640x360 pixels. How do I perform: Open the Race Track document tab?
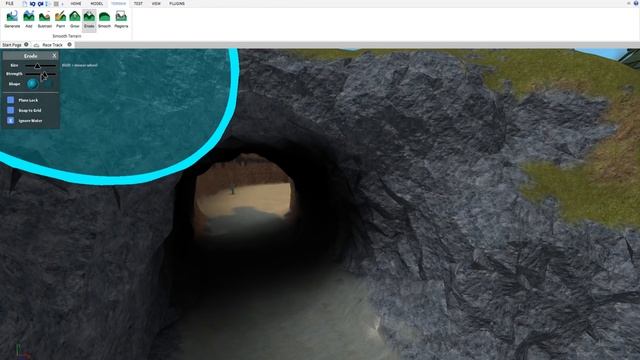52,45
